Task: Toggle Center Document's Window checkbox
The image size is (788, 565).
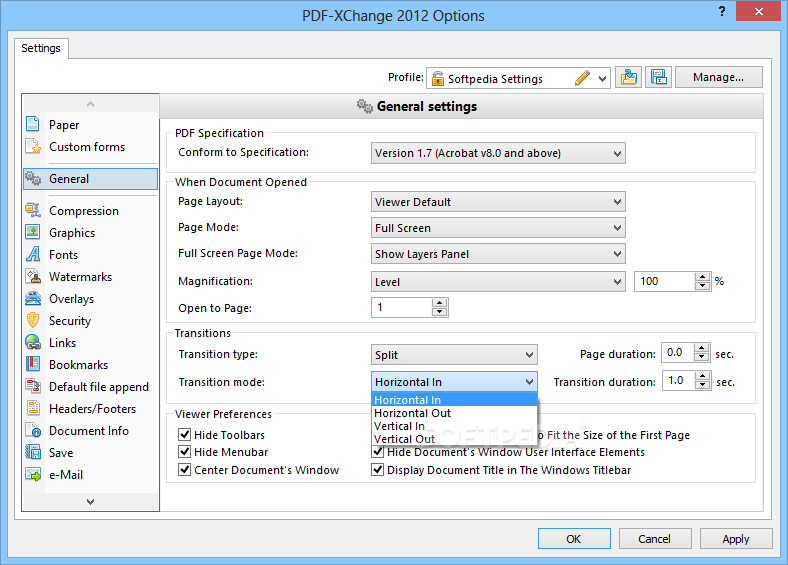Action: pyautogui.click(x=184, y=469)
